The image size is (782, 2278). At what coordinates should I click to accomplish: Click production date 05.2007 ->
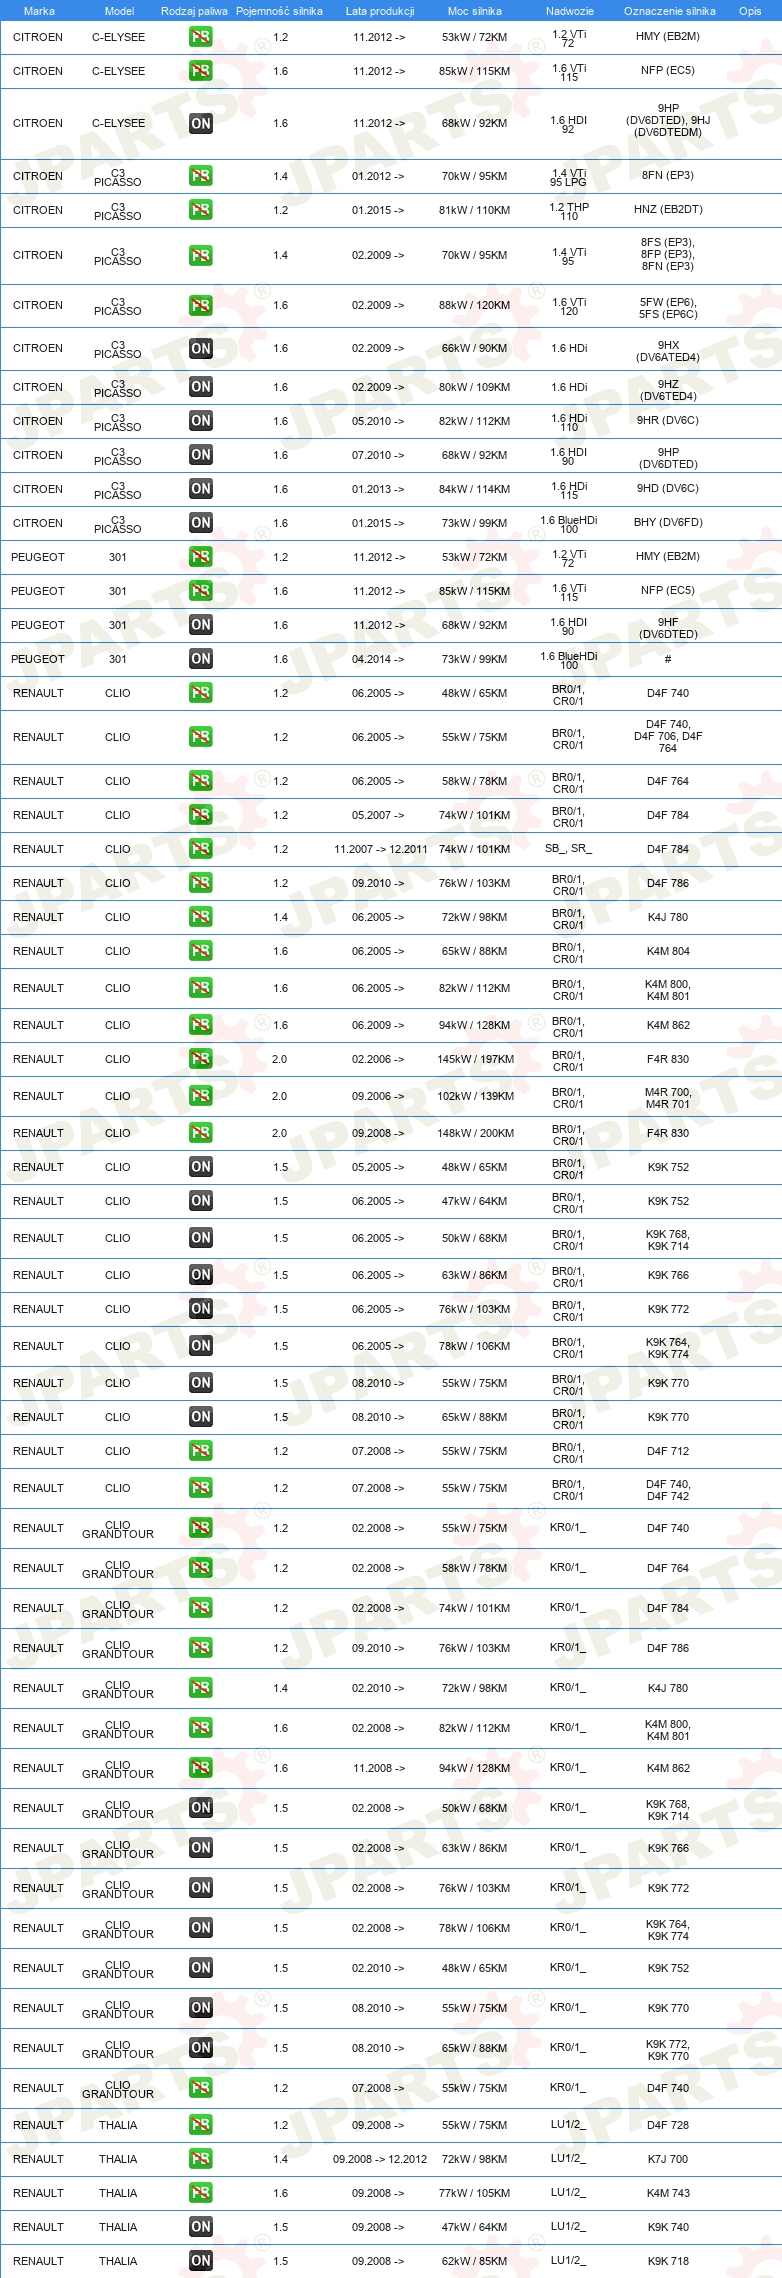(378, 815)
